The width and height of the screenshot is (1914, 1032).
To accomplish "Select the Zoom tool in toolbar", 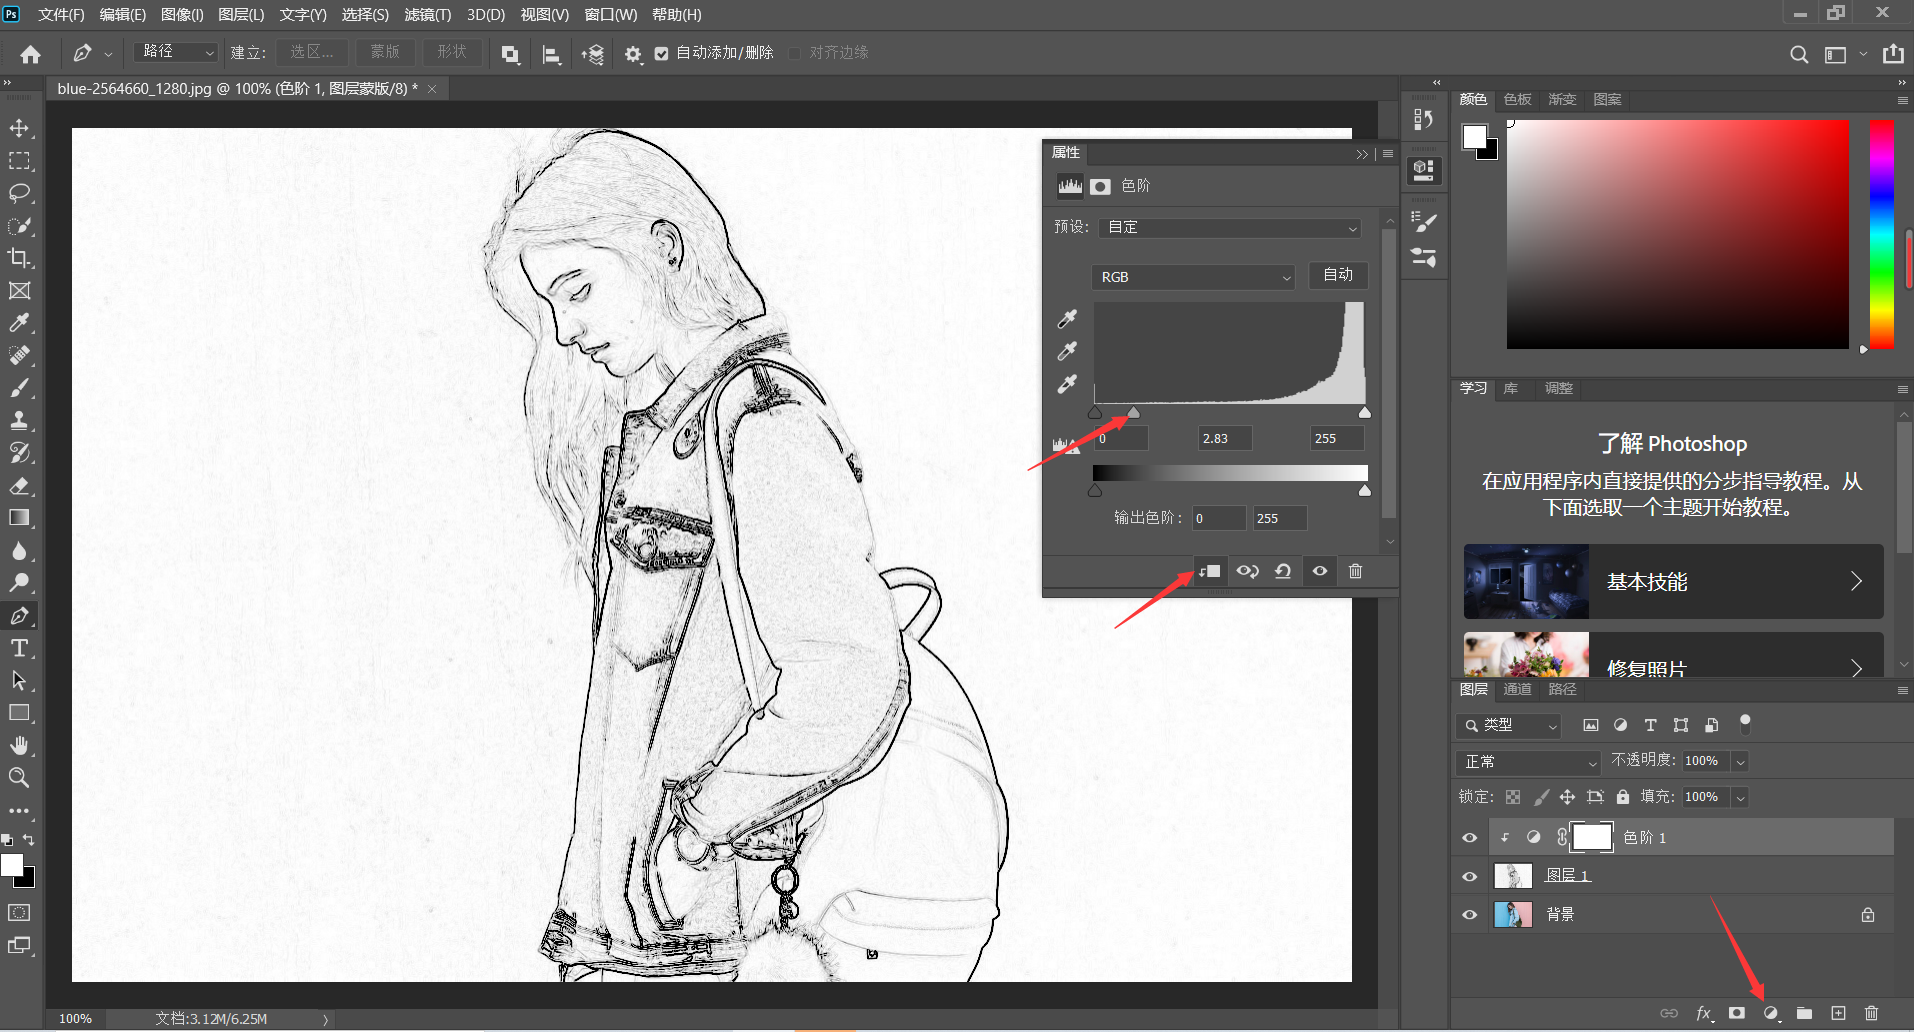I will click(19, 778).
